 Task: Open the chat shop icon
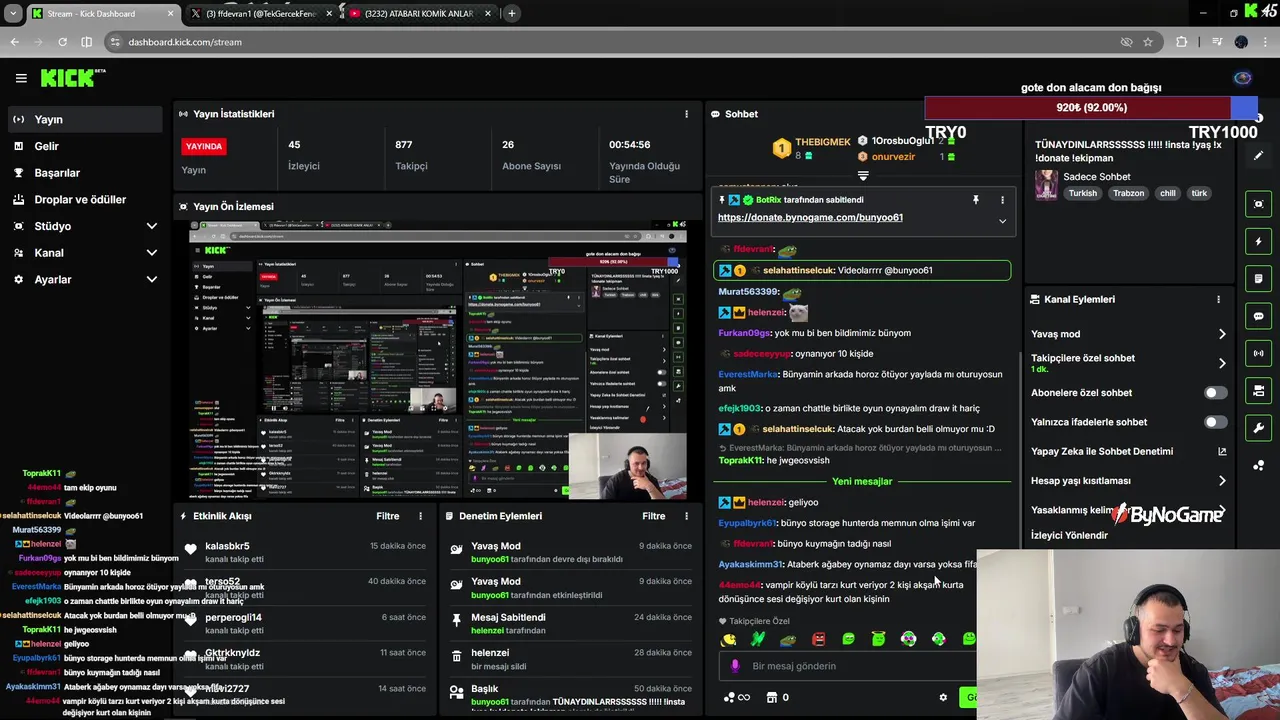tap(772, 698)
